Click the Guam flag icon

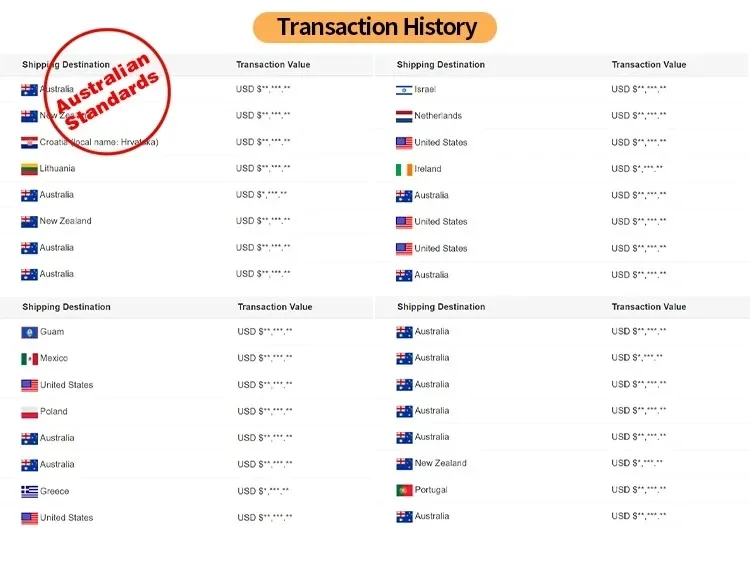pyautogui.click(x=29, y=332)
